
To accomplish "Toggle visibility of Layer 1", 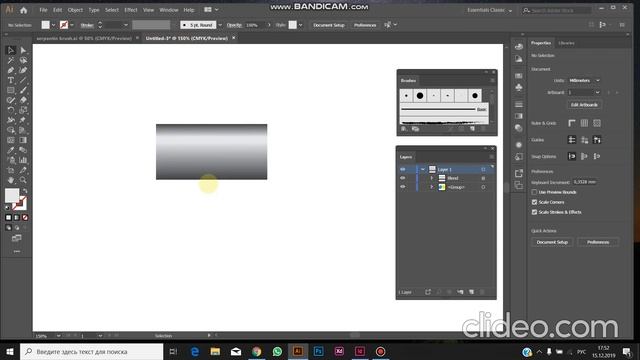I will coord(403,169).
